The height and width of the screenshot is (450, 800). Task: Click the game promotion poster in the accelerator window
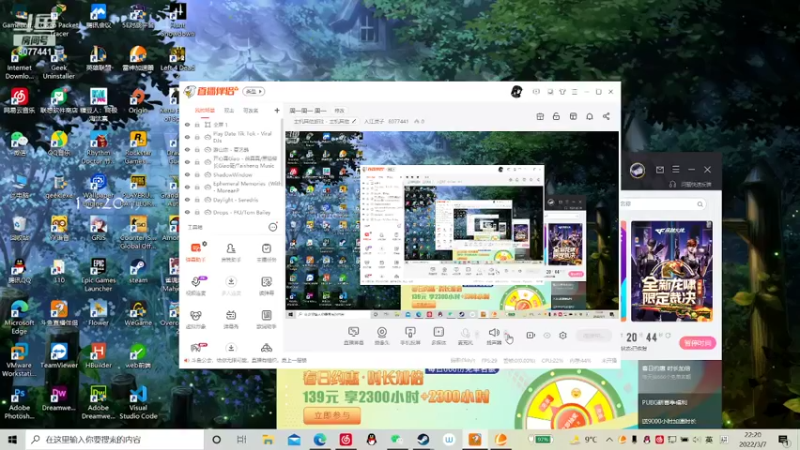[x=671, y=271]
